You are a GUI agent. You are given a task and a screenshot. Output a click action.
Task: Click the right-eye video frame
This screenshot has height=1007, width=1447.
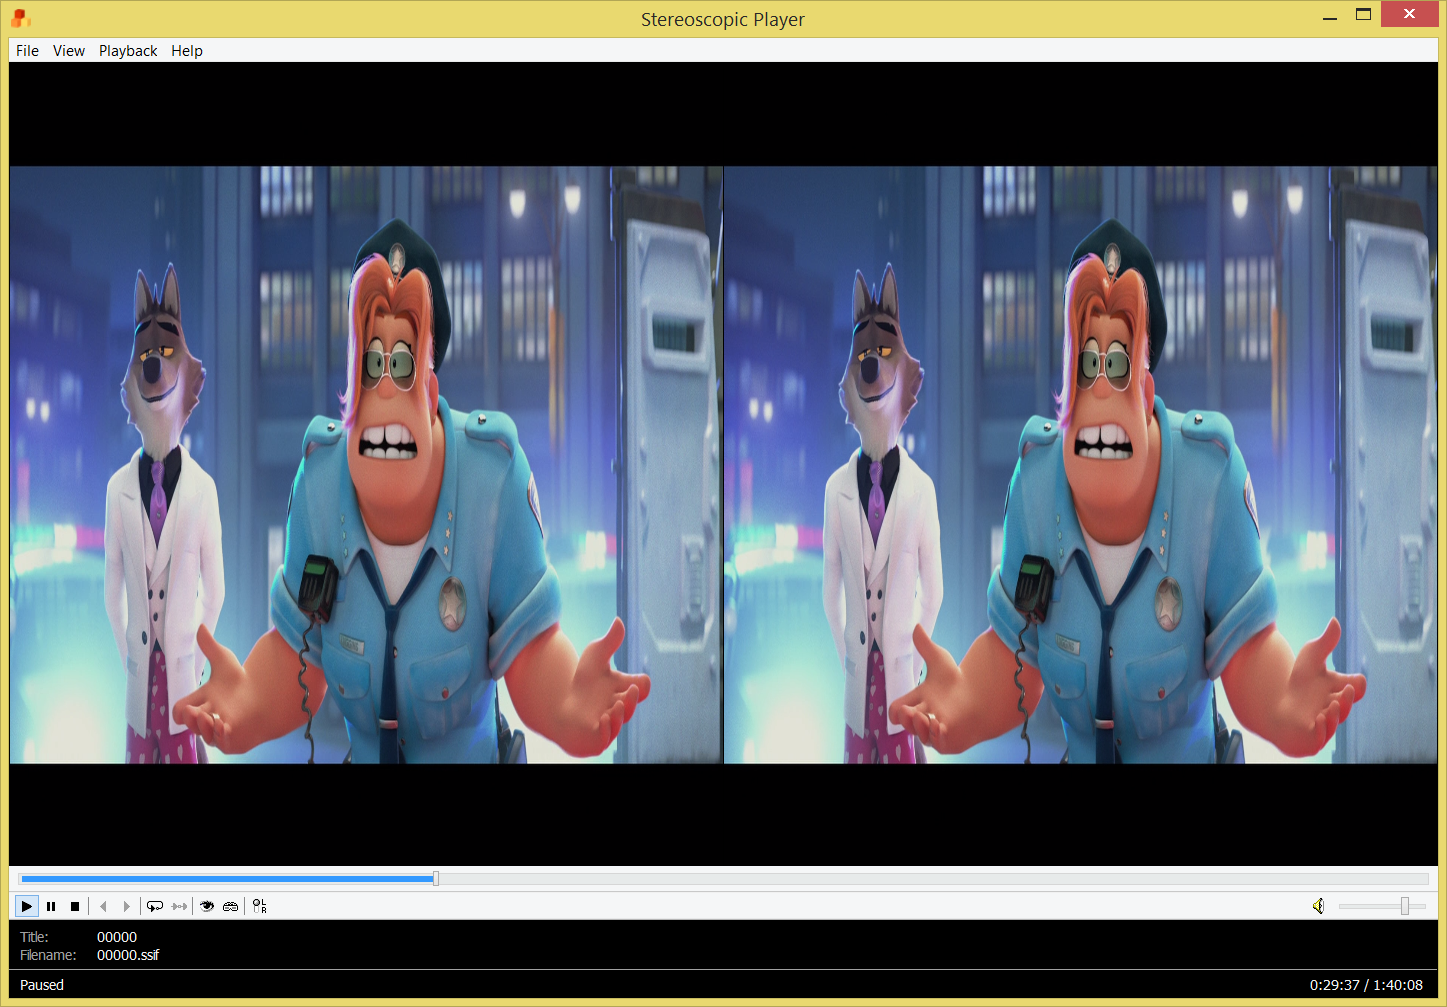pos(1080,465)
